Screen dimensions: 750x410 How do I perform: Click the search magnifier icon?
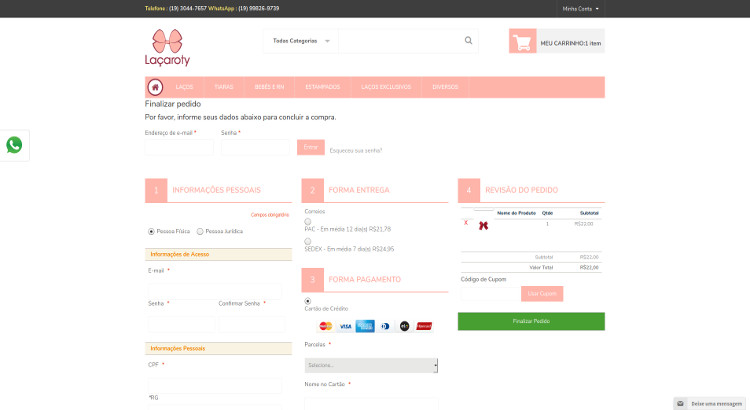click(468, 41)
